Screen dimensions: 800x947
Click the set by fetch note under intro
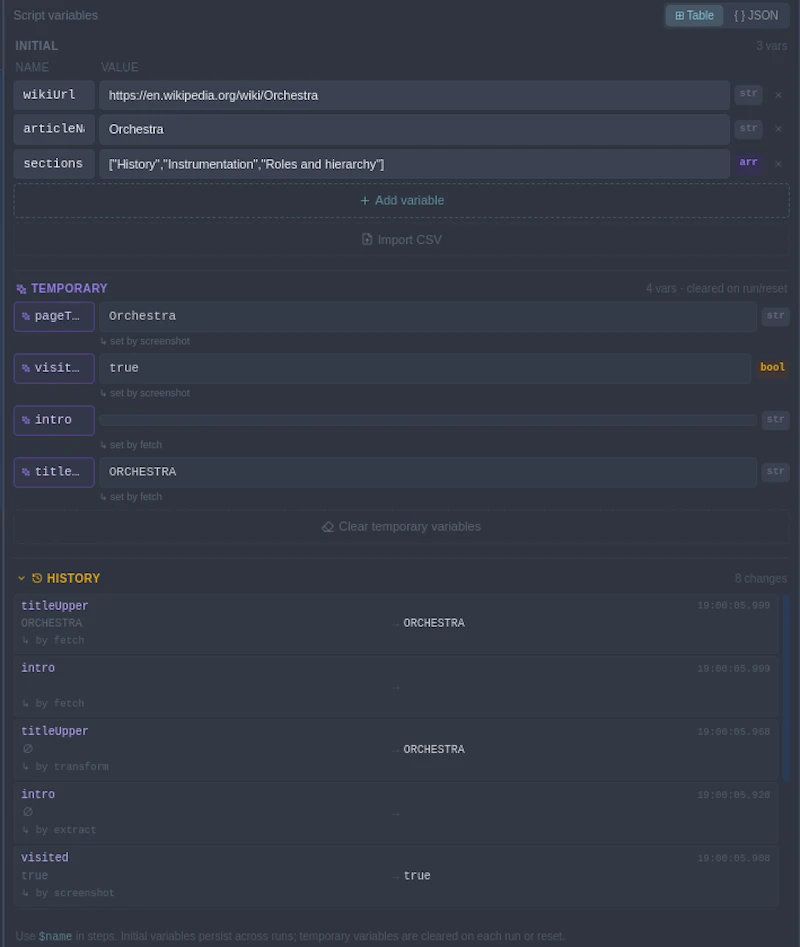131,445
